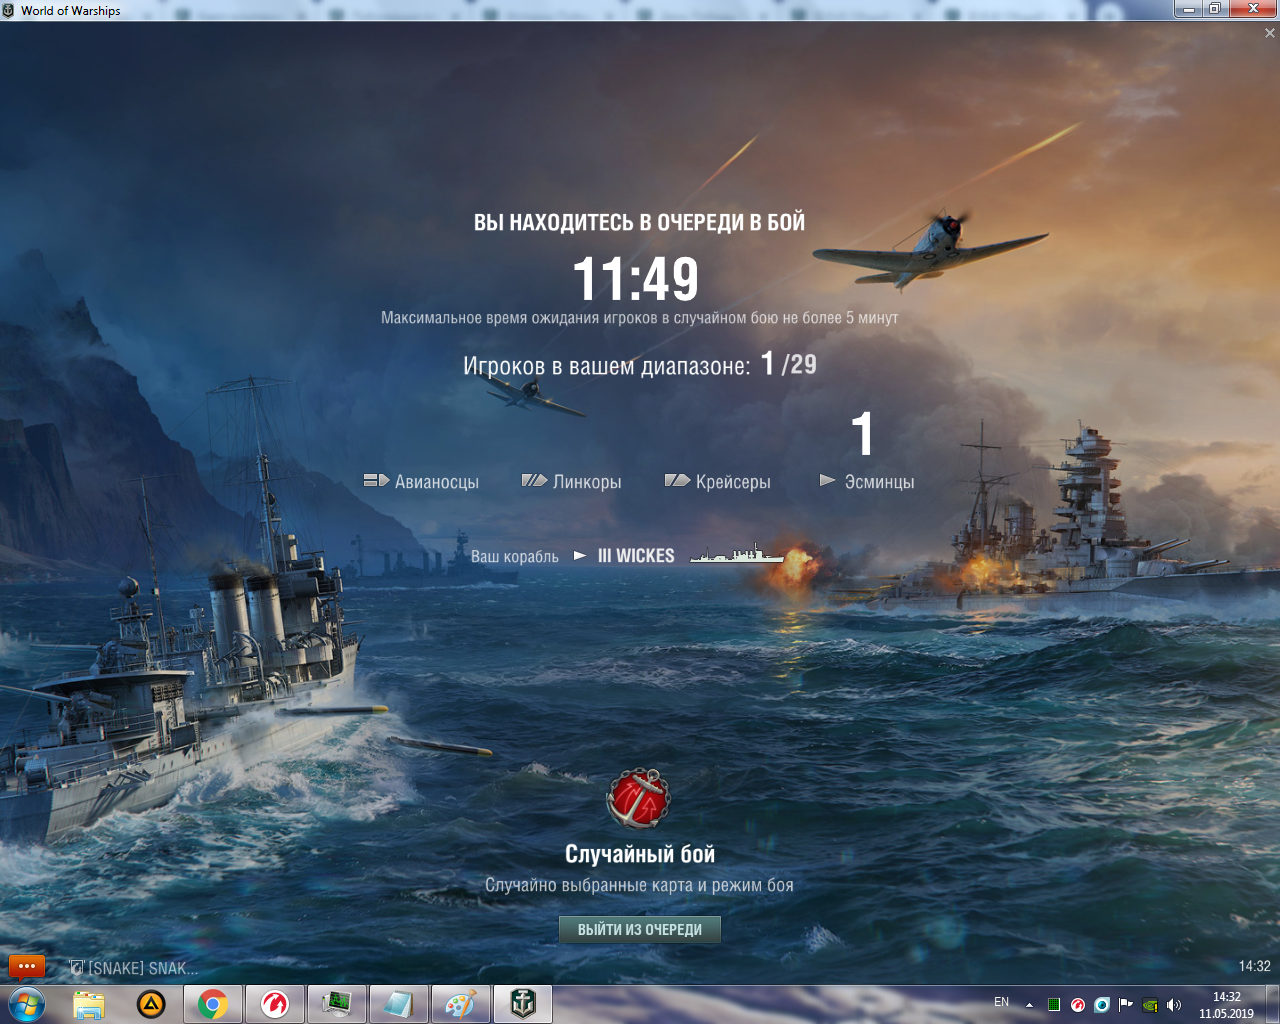Click the battleships class icon

click(x=534, y=481)
